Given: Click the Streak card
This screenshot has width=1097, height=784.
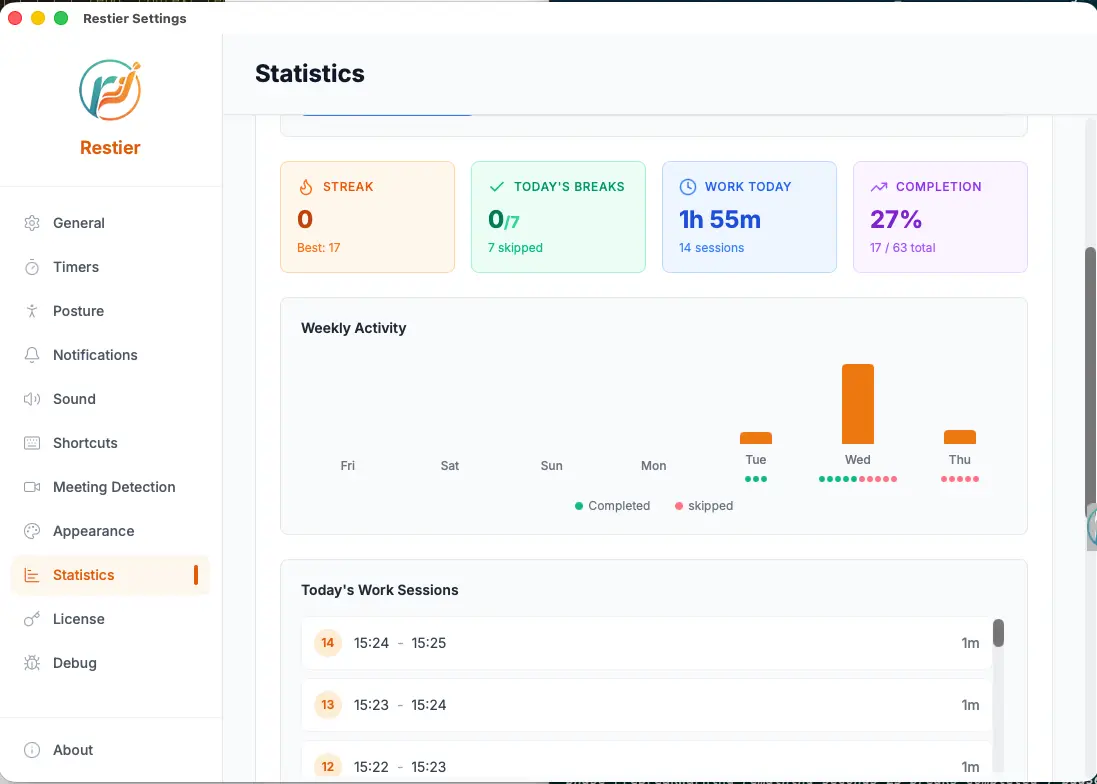Looking at the screenshot, I should click(x=367, y=217).
